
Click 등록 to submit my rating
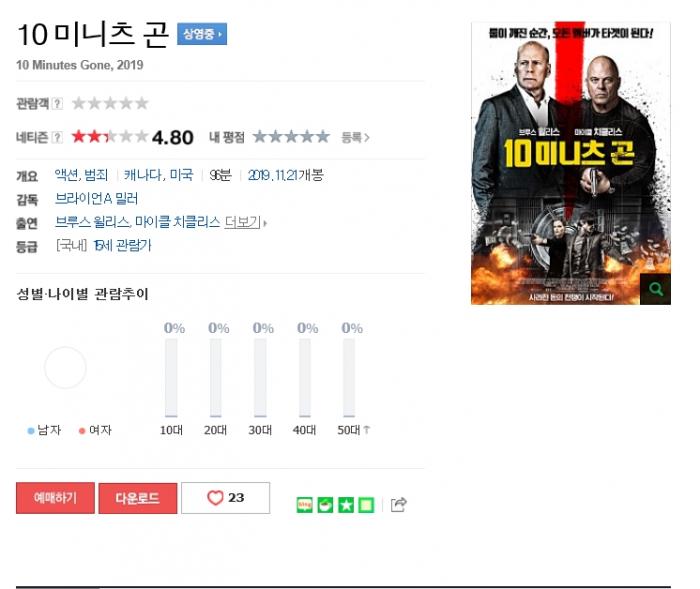(355, 137)
